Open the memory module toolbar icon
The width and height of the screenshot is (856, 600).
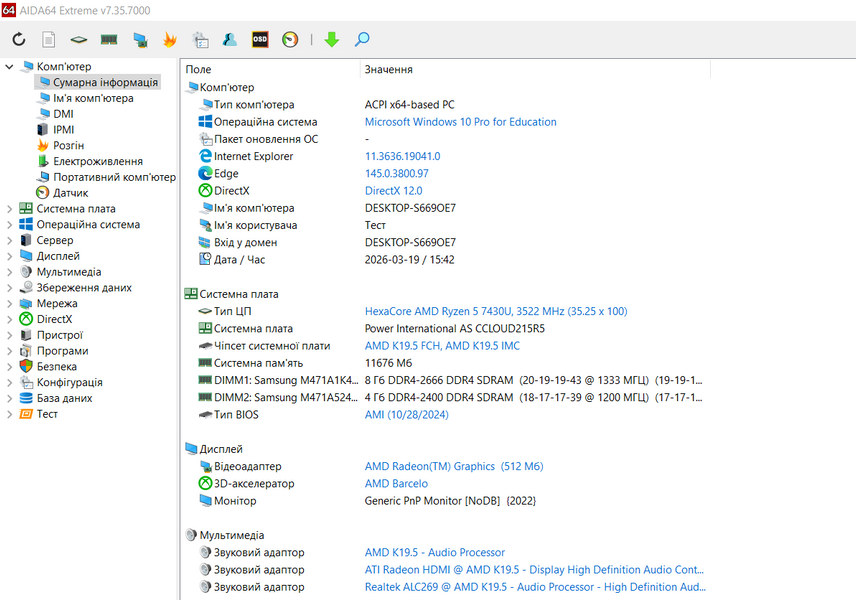[109, 39]
